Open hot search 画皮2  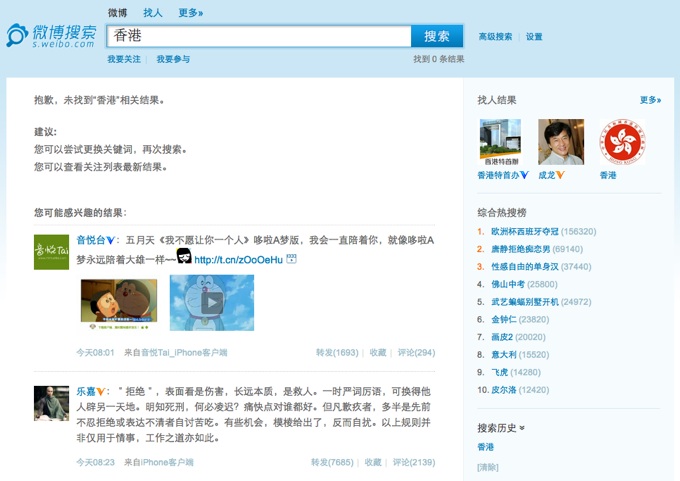[502, 337]
